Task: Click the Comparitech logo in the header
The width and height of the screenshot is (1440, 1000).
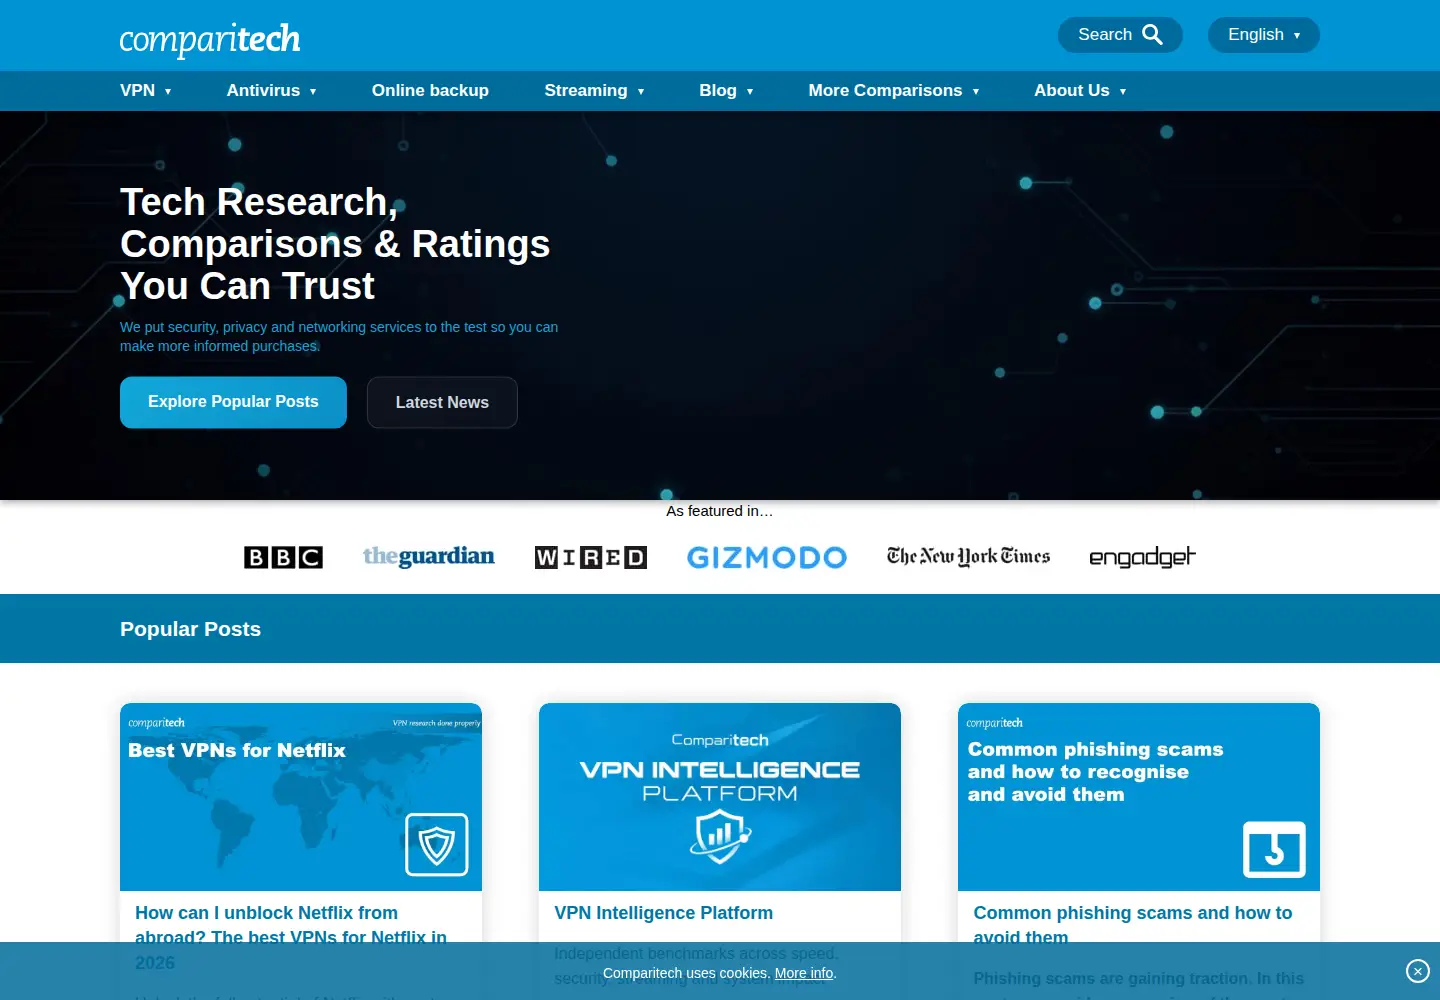Action: pyautogui.click(x=210, y=39)
